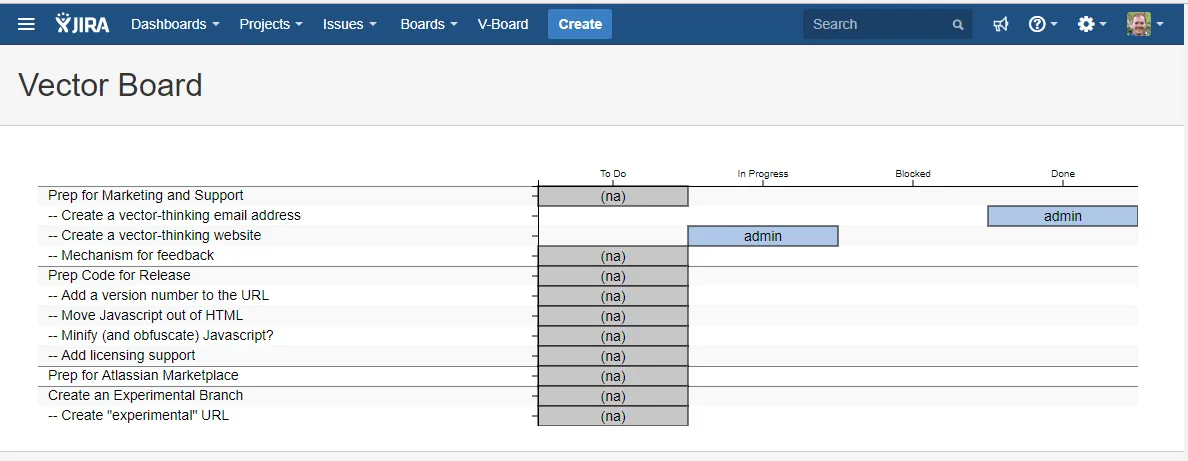Click 'Create "experimental" URL' row label
The image size is (1188, 461).
click(139, 416)
